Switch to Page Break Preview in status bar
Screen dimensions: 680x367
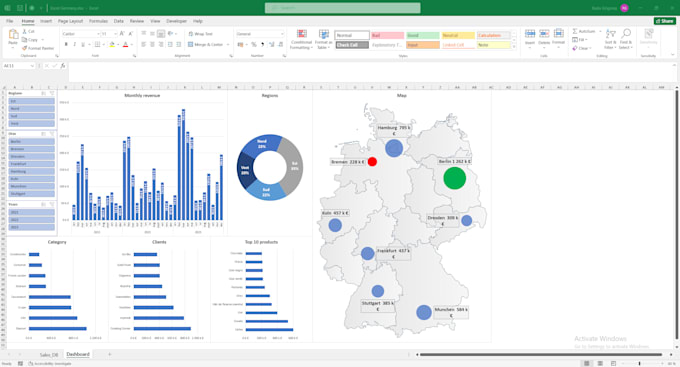(613, 364)
